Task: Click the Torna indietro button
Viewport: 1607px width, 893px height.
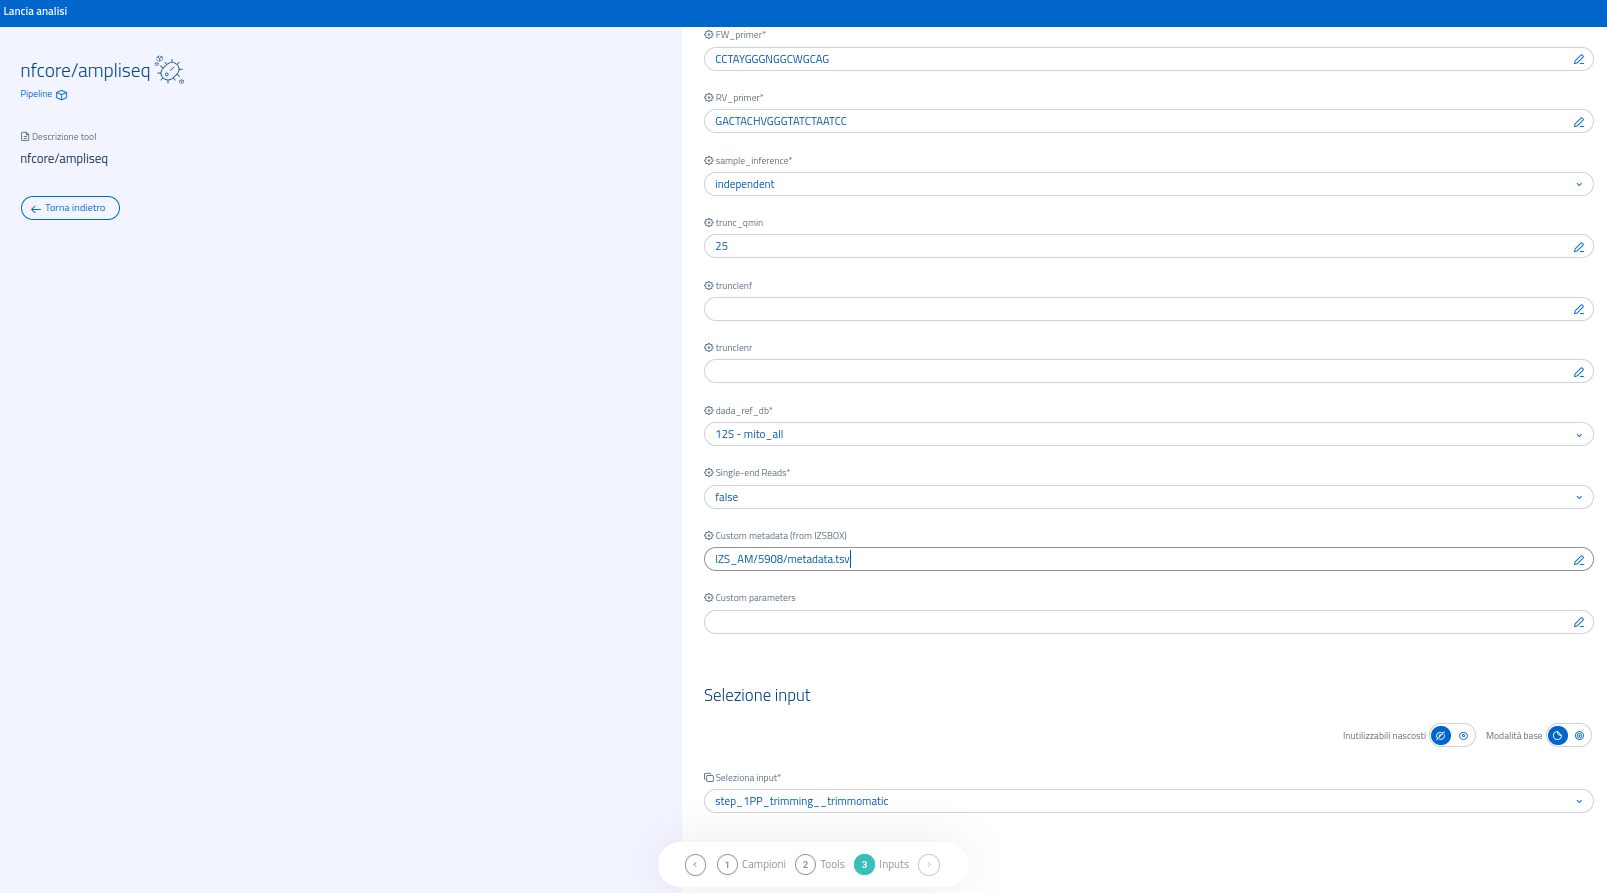Action: pyautogui.click(x=70, y=208)
